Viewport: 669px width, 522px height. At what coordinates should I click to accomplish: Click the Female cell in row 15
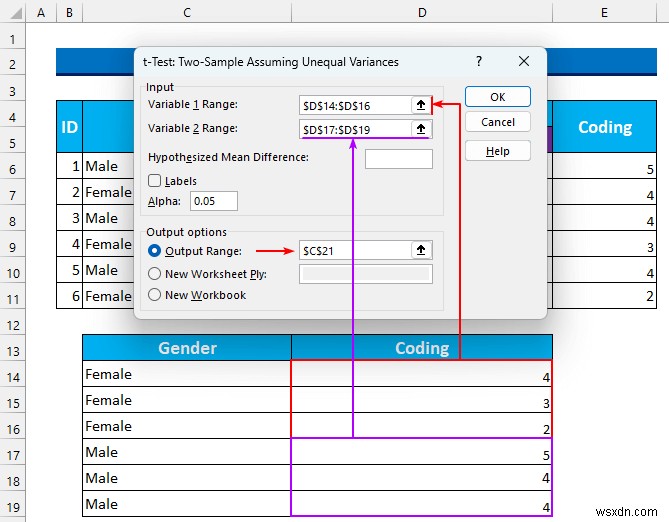pos(187,400)
